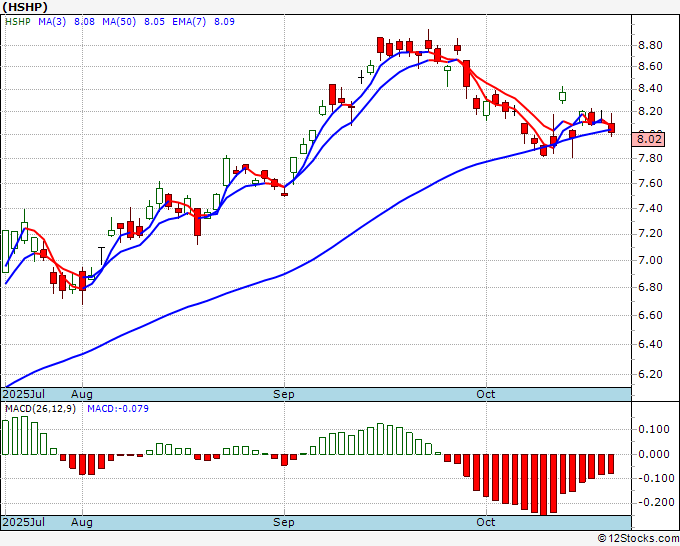Image resolution: width=680 pixels, height=546 pixels.
Task: Click Sep on the price chart date axis
Action: 284,394
